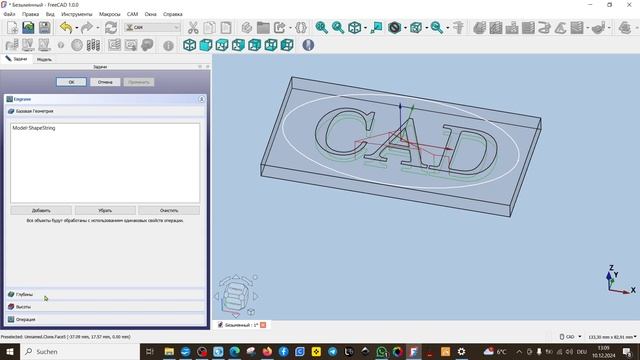The height and width of the screenshot is (360, 640).
Task: Expand the Глубины section
Action: pyautogui.click(x=105, y=294)
